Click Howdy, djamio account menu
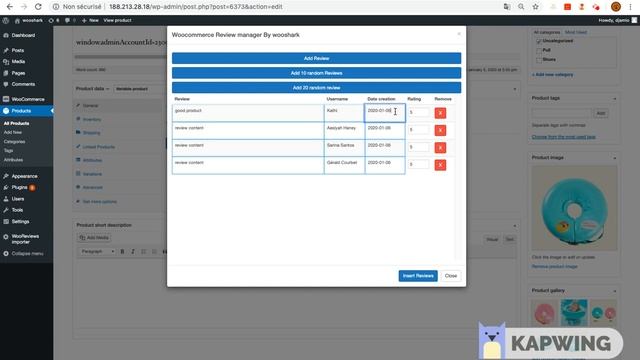Viewport: 640px width, 360px height. coord(618,20)
